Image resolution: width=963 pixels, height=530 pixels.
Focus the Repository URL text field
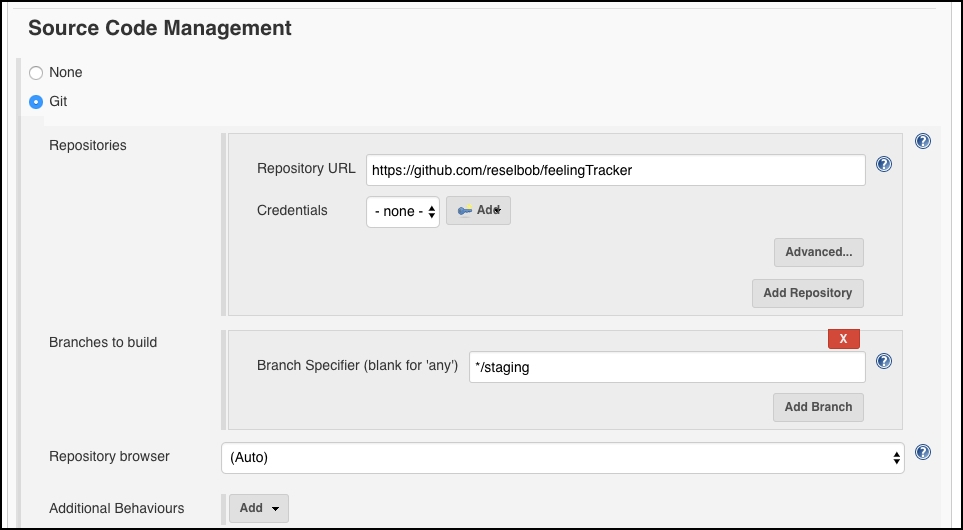point(616,170)
